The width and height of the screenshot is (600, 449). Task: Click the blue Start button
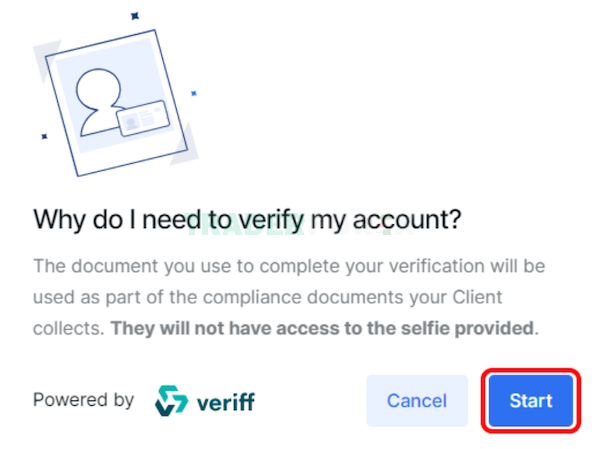coord(531,401)
